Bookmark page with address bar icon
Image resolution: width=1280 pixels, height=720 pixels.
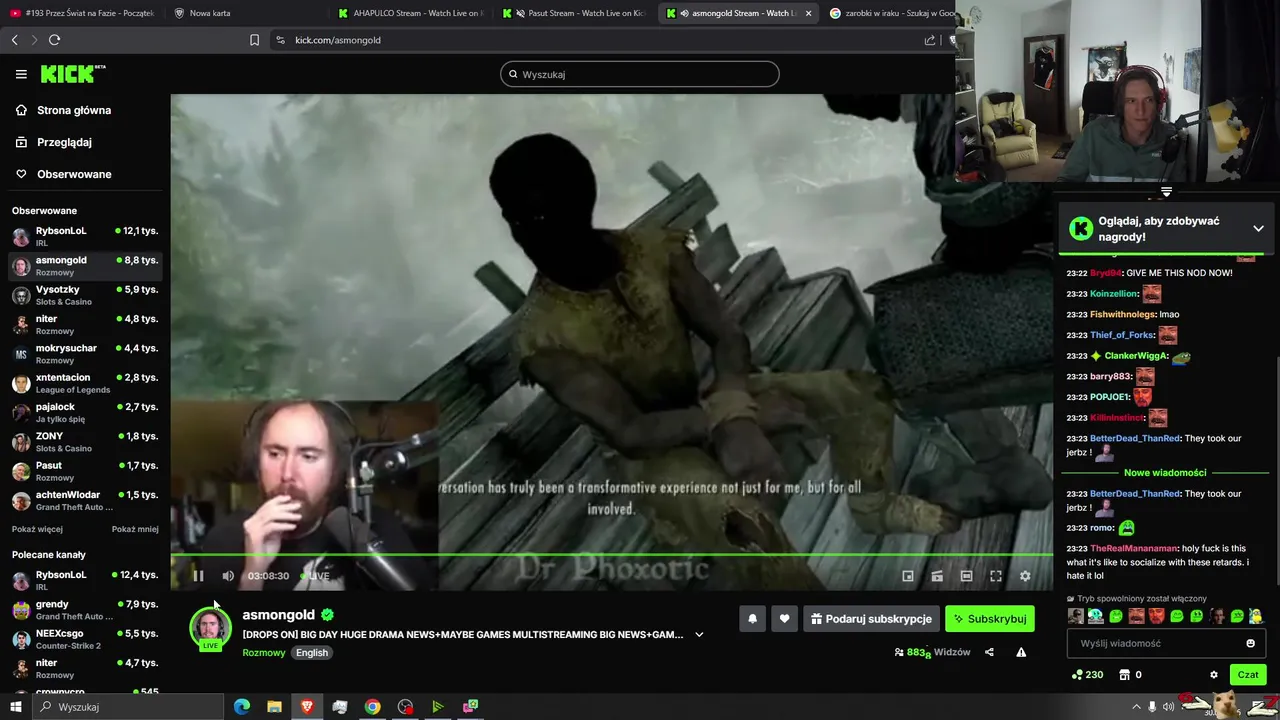click(254, 40)
